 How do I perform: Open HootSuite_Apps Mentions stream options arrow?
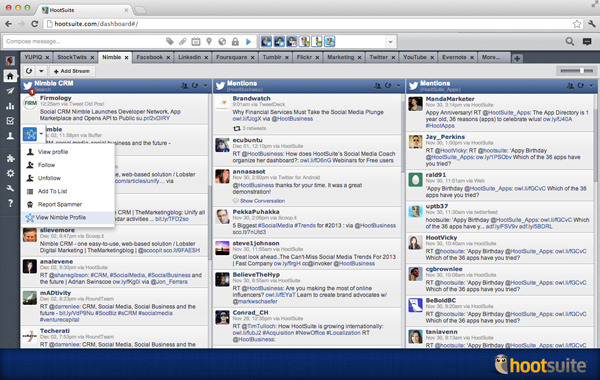tap(591, 85)
